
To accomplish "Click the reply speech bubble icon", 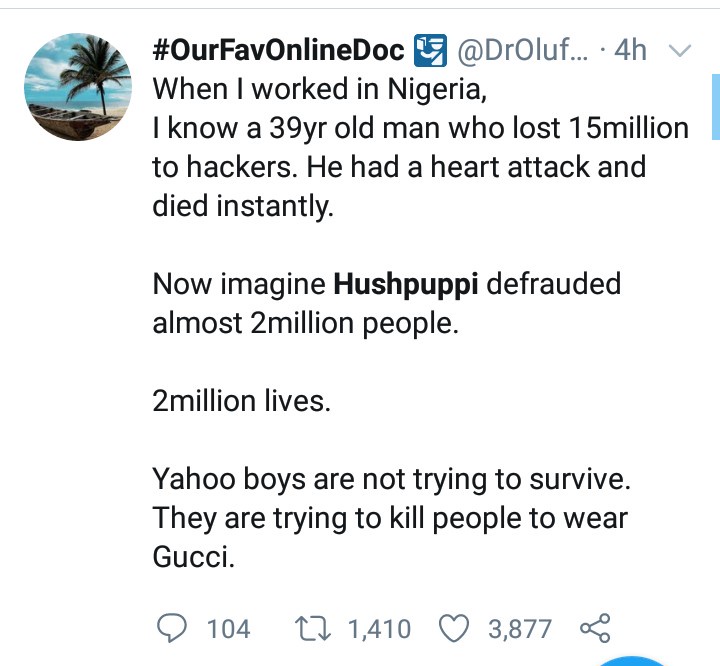I will 174,628.
